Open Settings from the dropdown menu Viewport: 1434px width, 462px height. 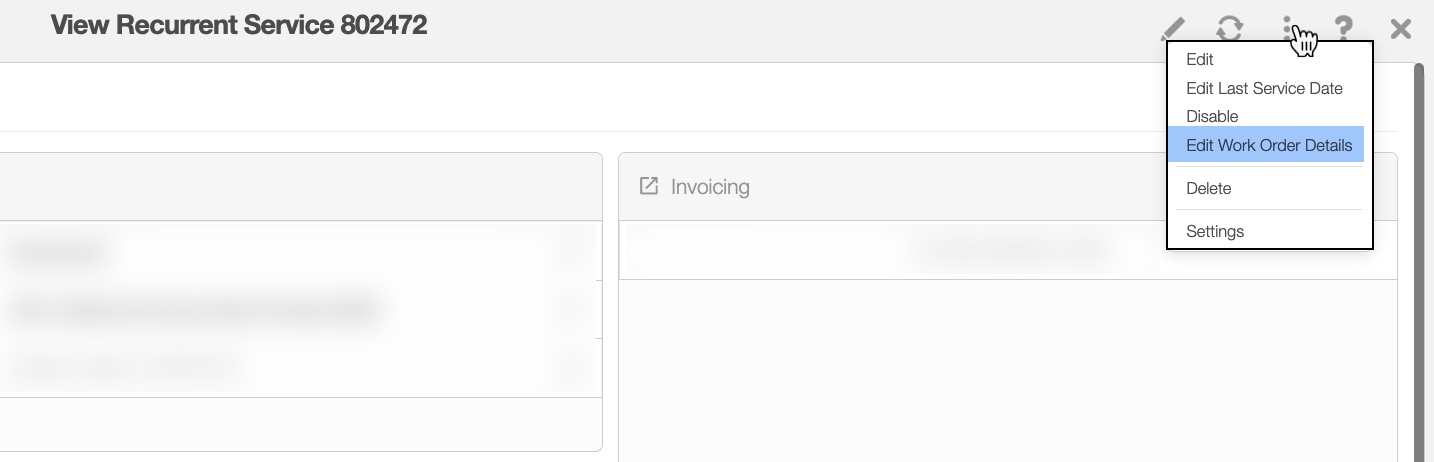click(x=1215, y=231)
